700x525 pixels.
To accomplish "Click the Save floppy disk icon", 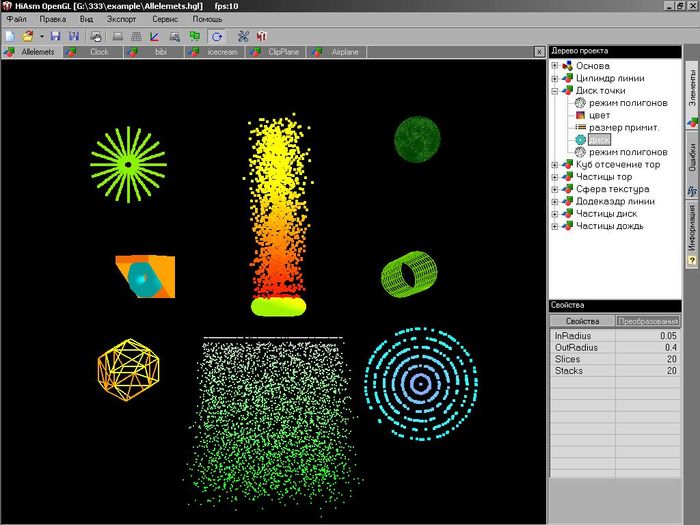I will [x=56, y=37].
